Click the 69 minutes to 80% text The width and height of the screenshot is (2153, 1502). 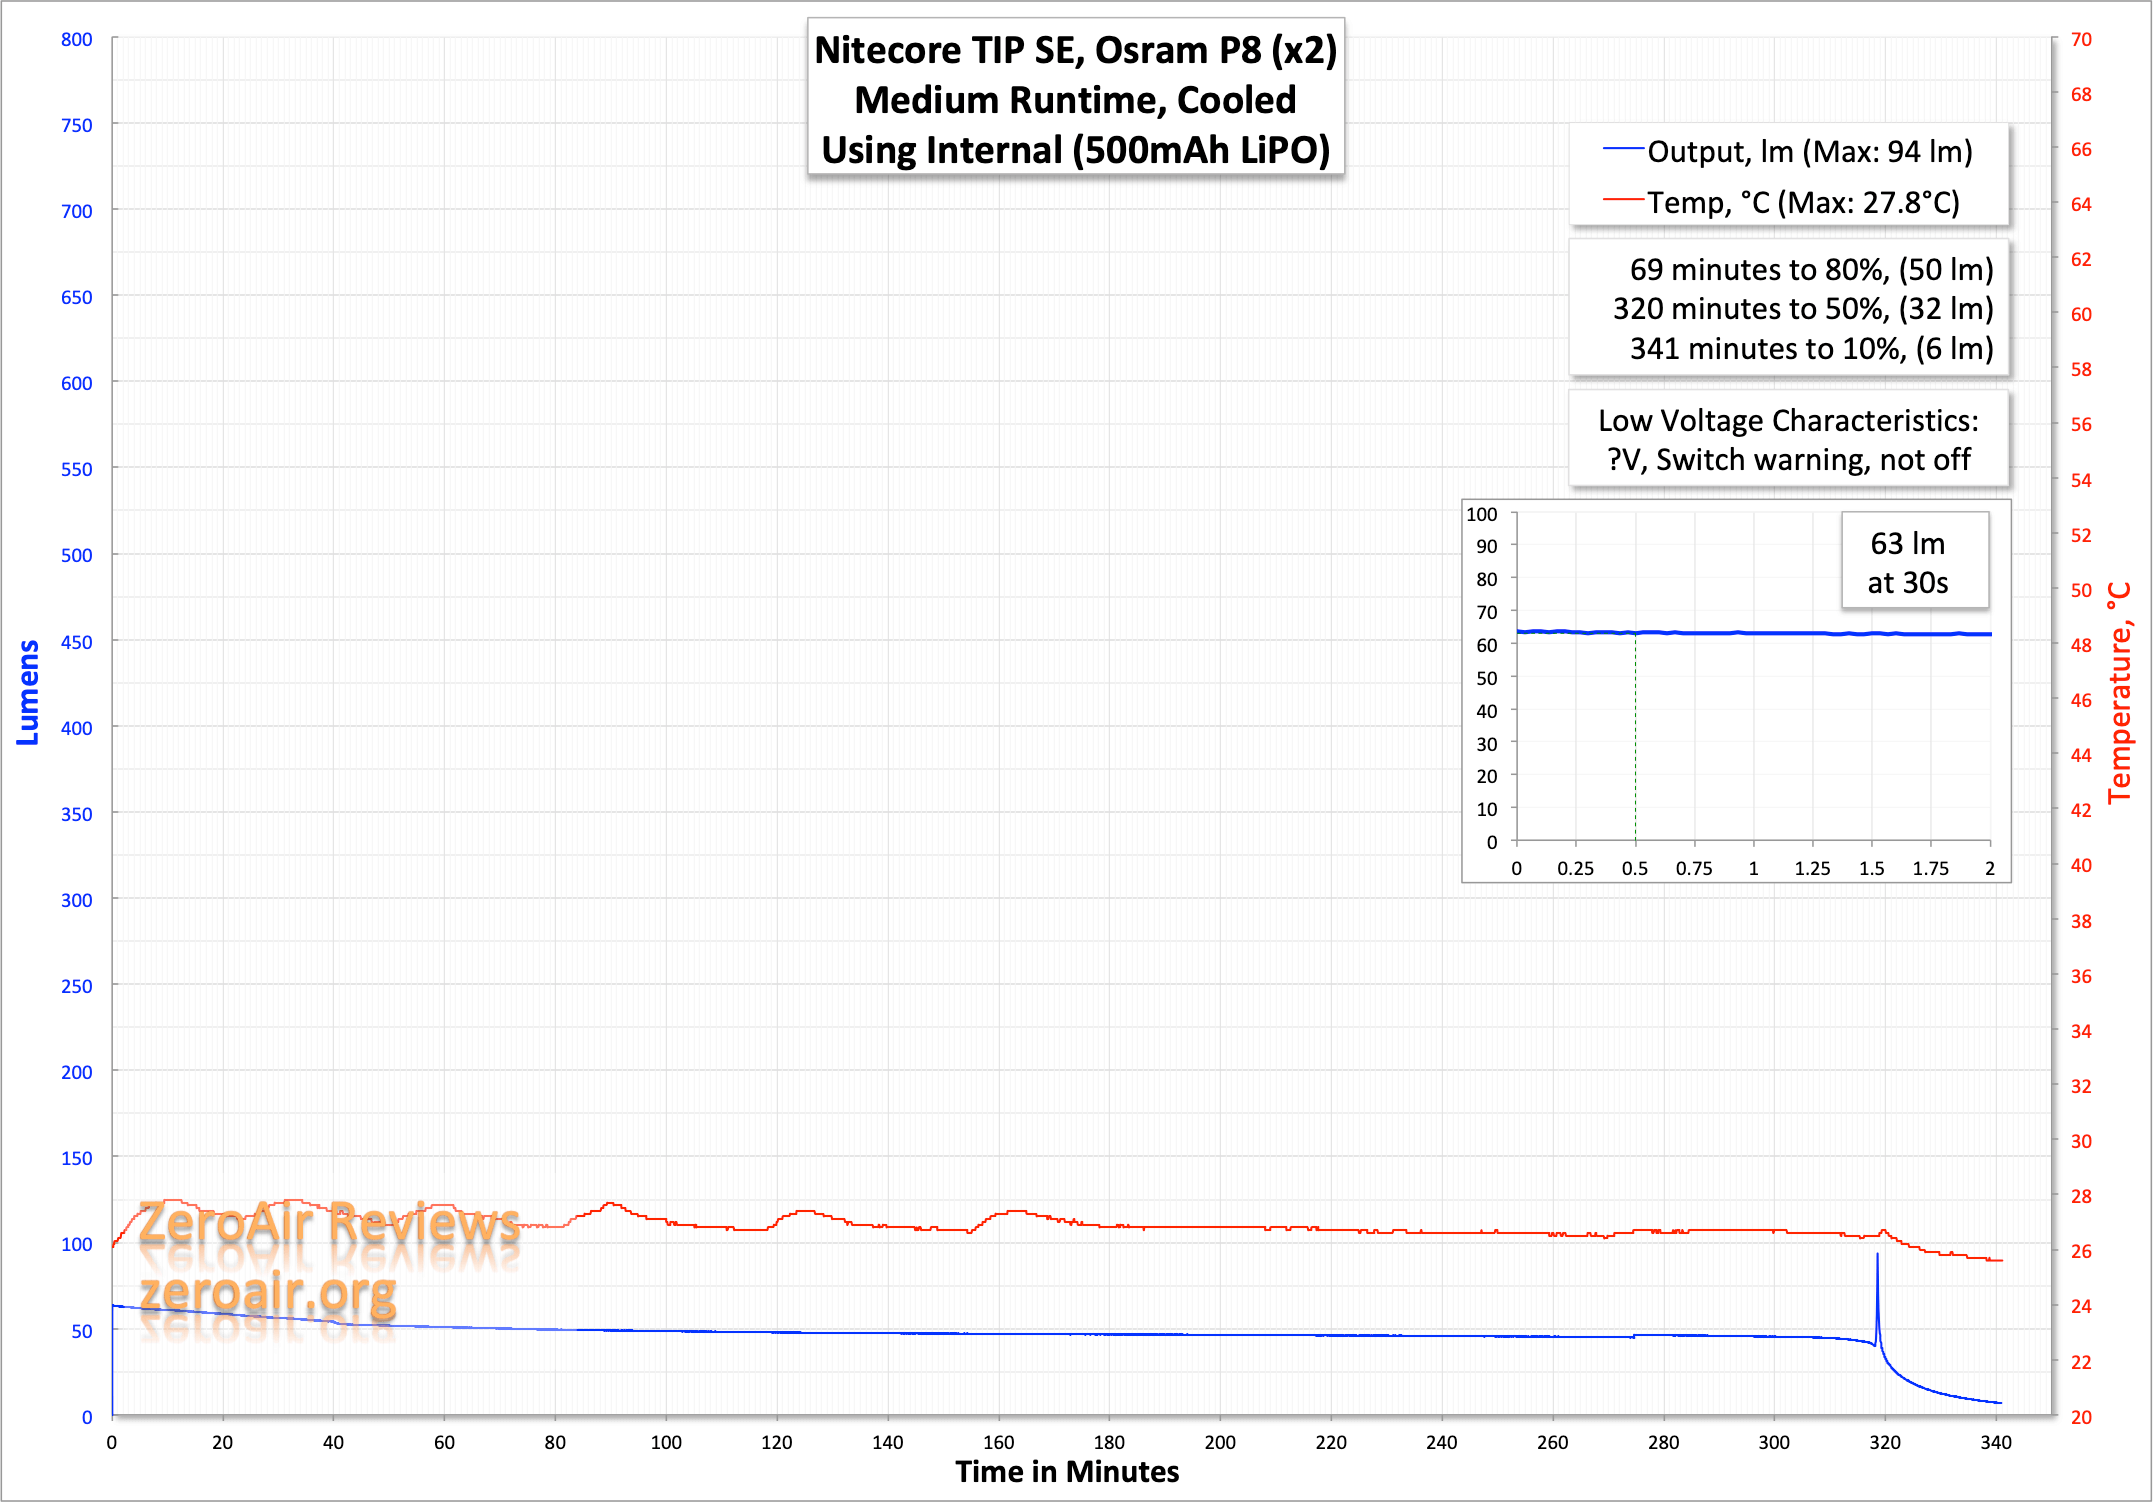pyautogui.click(x=1811, y=269)
